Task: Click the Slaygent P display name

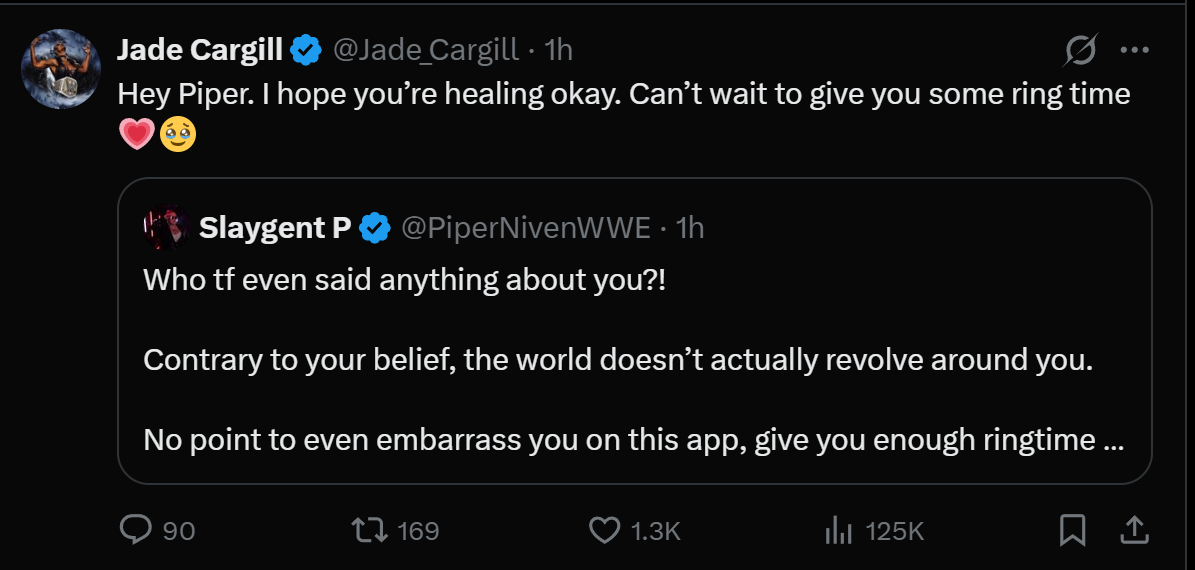Action: pyautogui.click(x=275, y=227)
